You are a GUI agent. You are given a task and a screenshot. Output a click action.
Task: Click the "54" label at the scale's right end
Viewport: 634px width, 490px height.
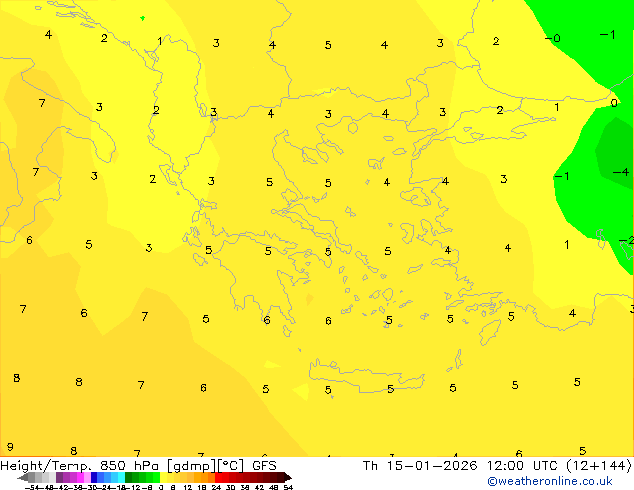tap(289, 488)
